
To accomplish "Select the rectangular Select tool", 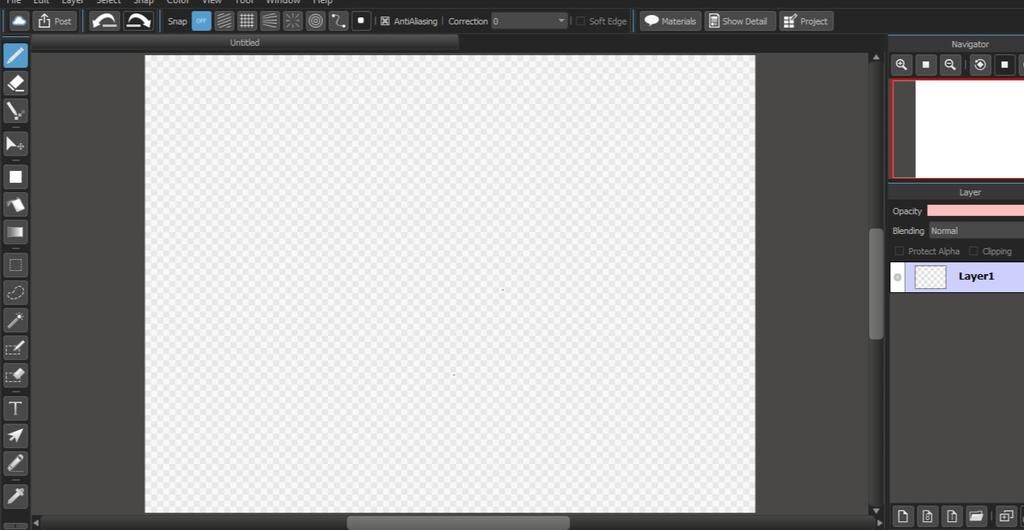I will (16, 265).
